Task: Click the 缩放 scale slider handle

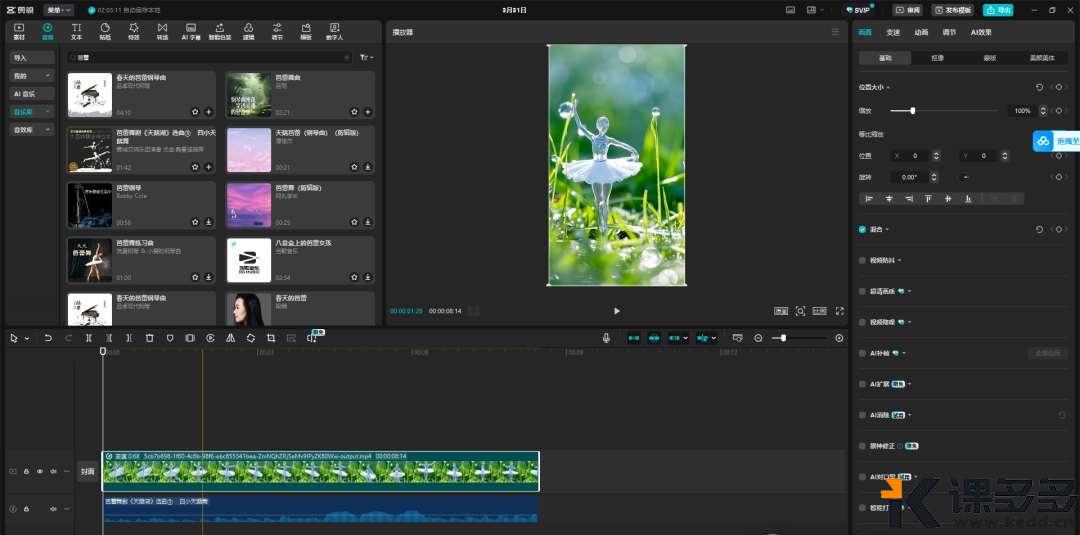Action: pos(912,110)
